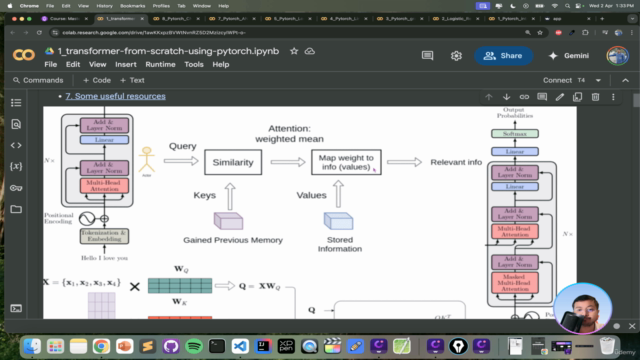This screenshot has height=360, width=640.
Task: Open GitHub Desktop in the Dock
Action: [x=171, y=346]
